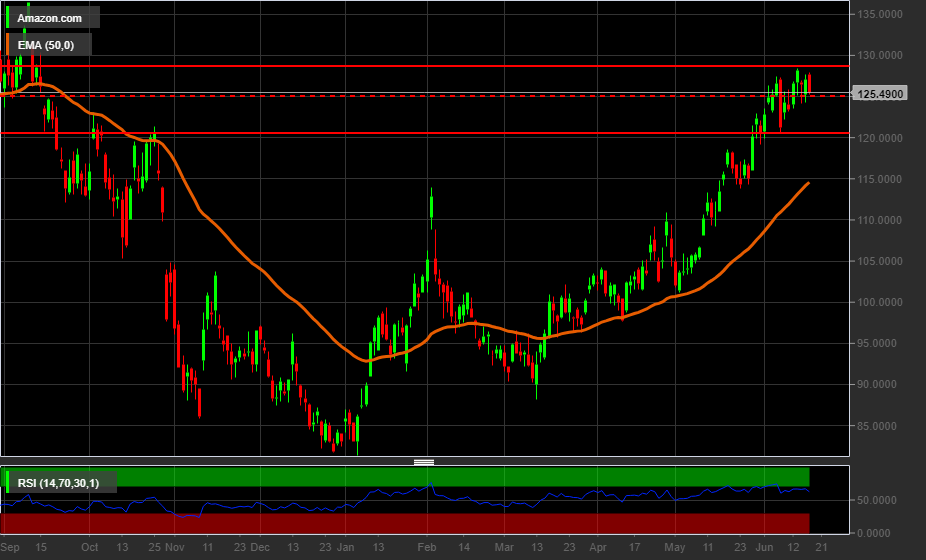Grab the divider handle above RSI panel
Image resolution: width=926 pixels, height=560 pixels.
[x=424, y=462]
